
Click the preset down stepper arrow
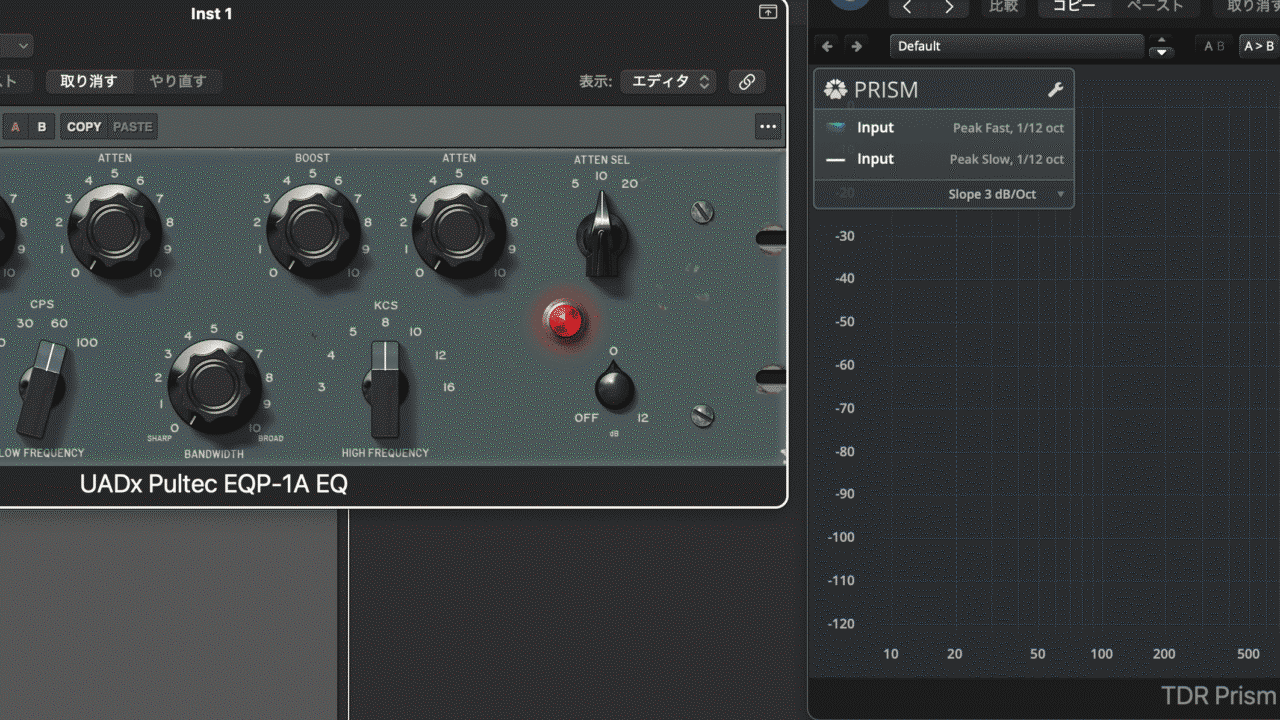tap(1161, 52)
